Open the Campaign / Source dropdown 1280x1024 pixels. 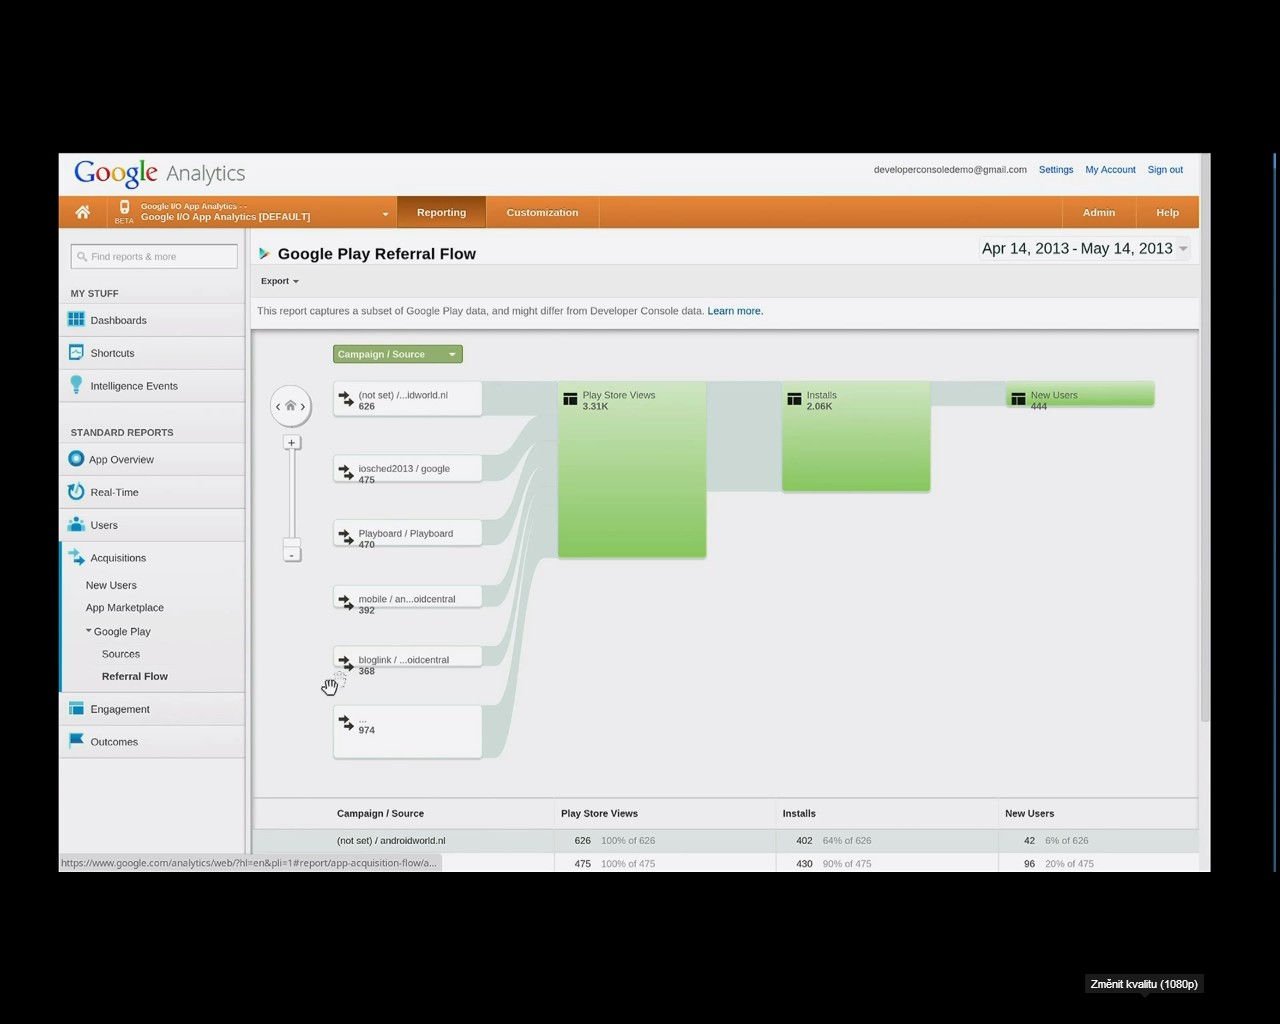397,354
